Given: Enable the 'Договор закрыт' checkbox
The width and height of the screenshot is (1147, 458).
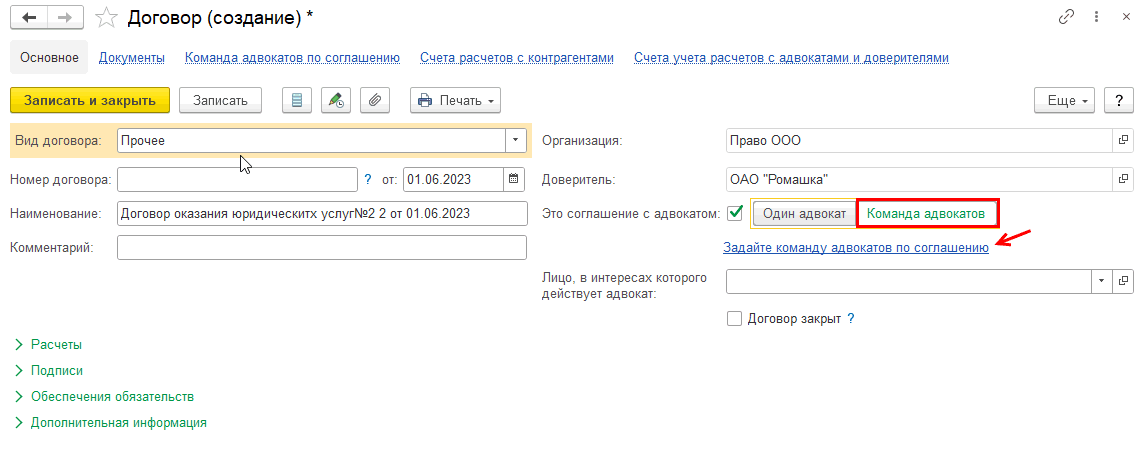Looking at the screenshot, I should click(735, 319).
